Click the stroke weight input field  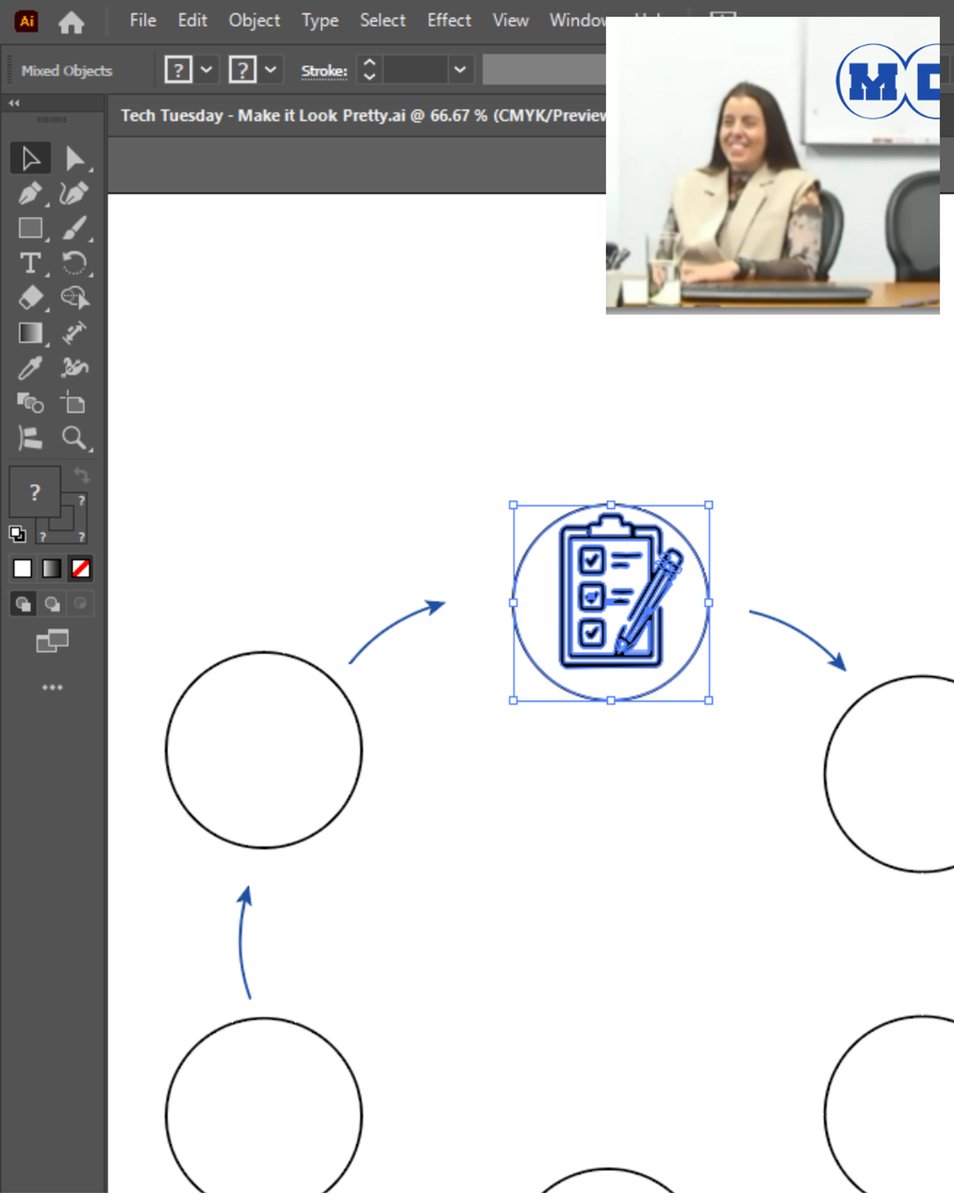coord(416,70)
